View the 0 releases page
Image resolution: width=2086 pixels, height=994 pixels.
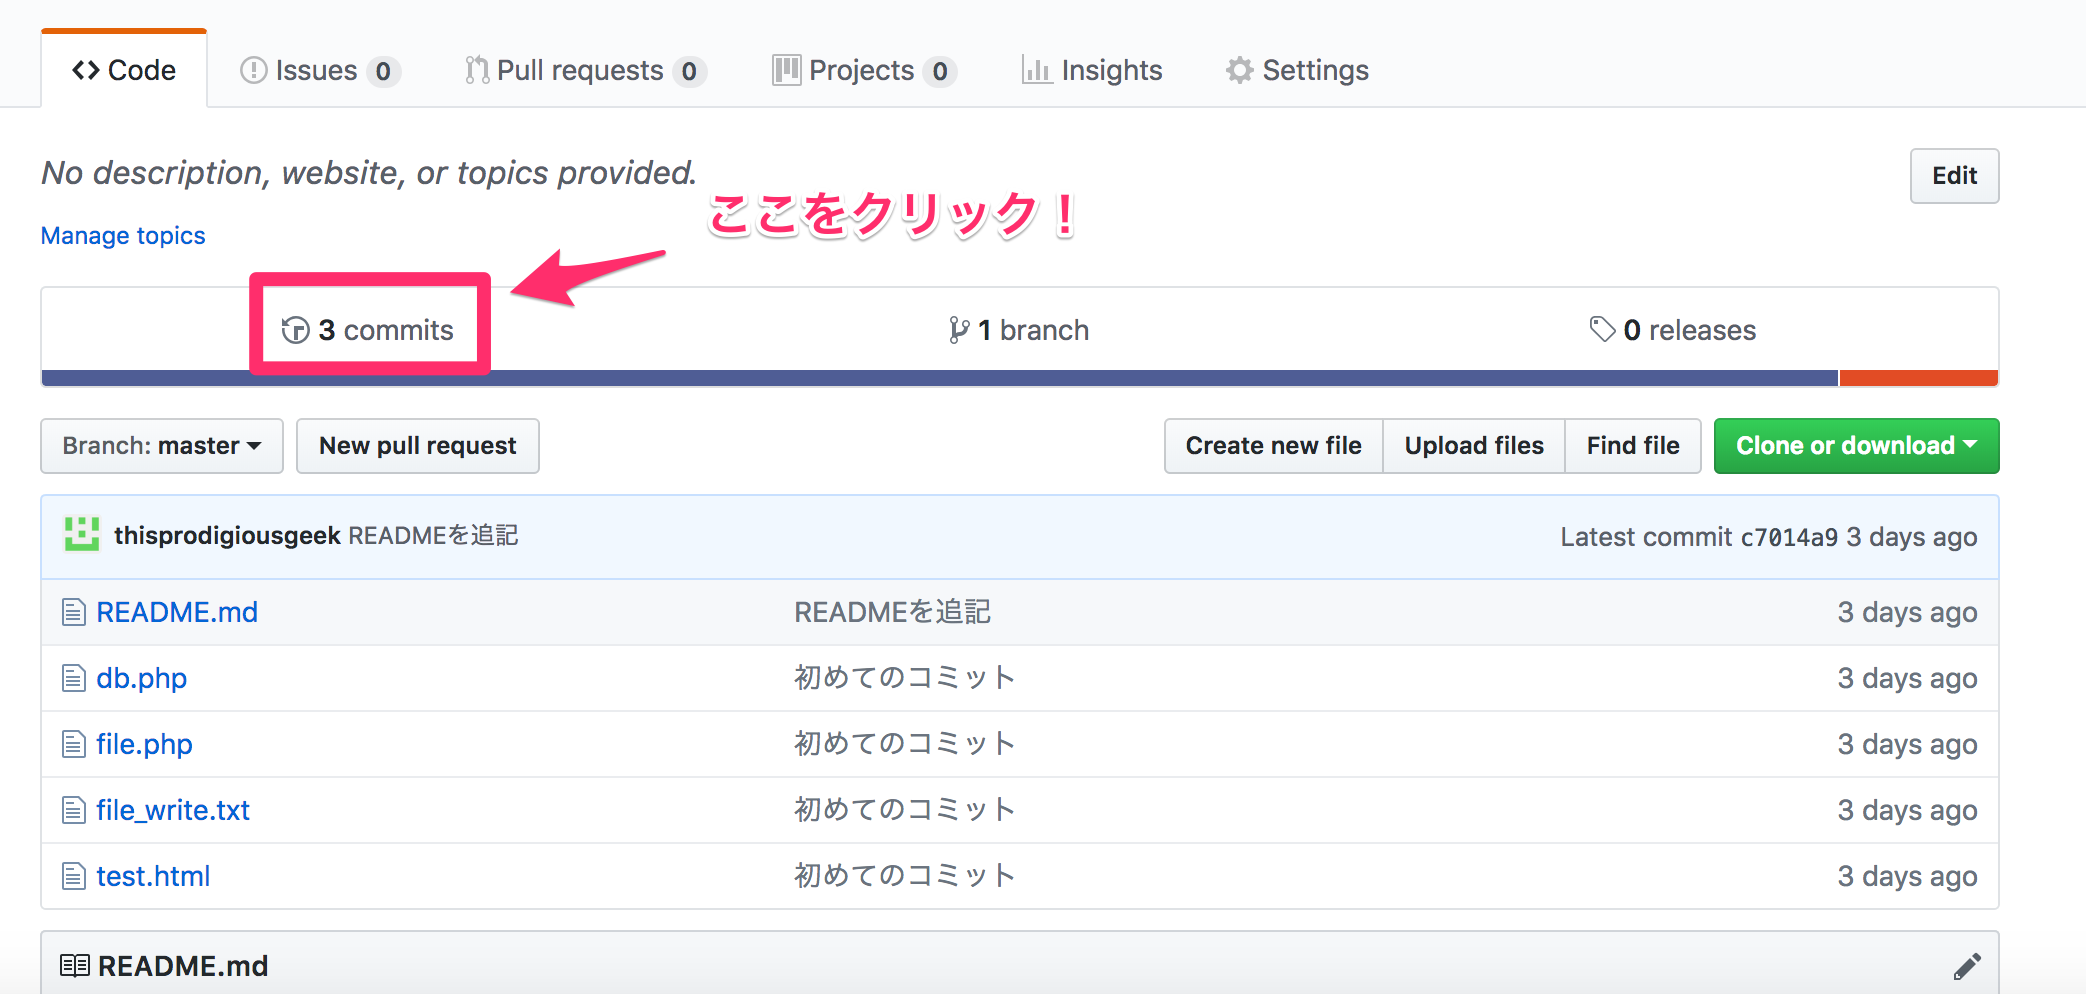[1672, 330]
